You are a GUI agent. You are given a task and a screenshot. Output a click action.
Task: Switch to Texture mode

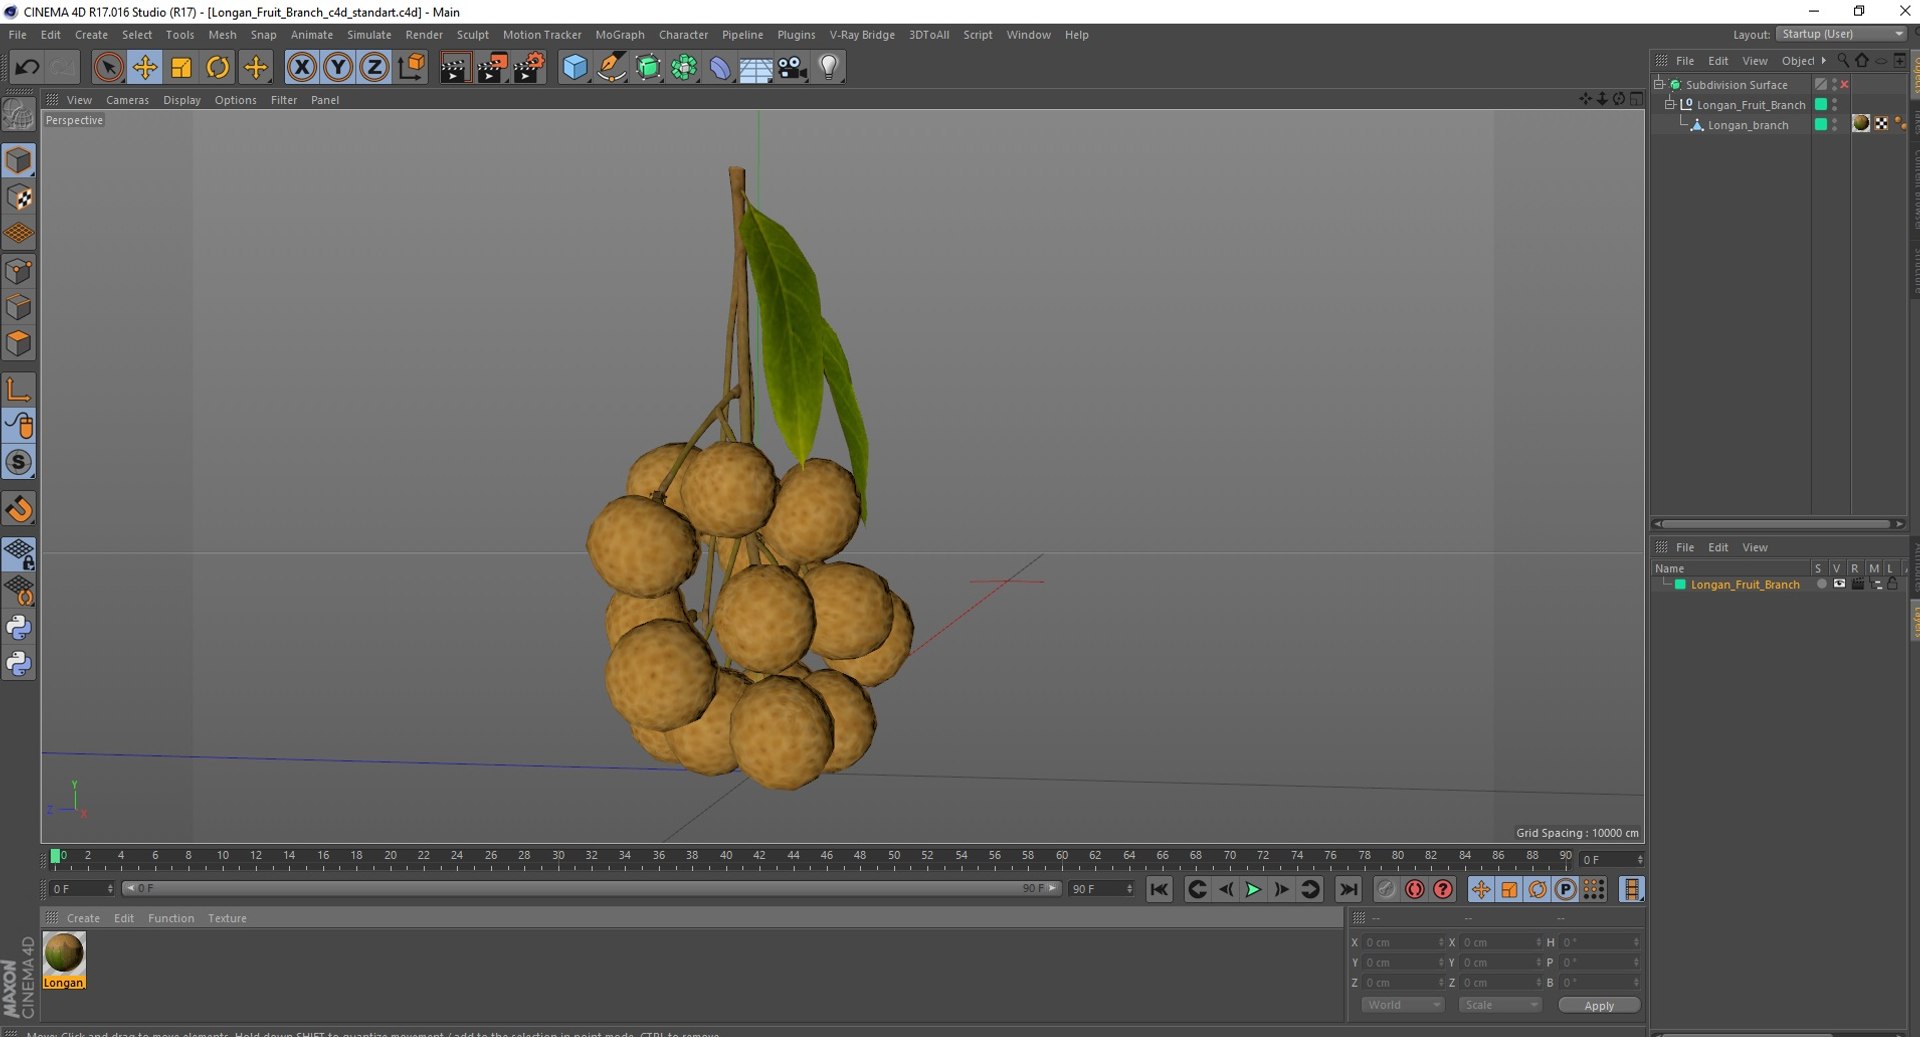[x=19, y=197]
